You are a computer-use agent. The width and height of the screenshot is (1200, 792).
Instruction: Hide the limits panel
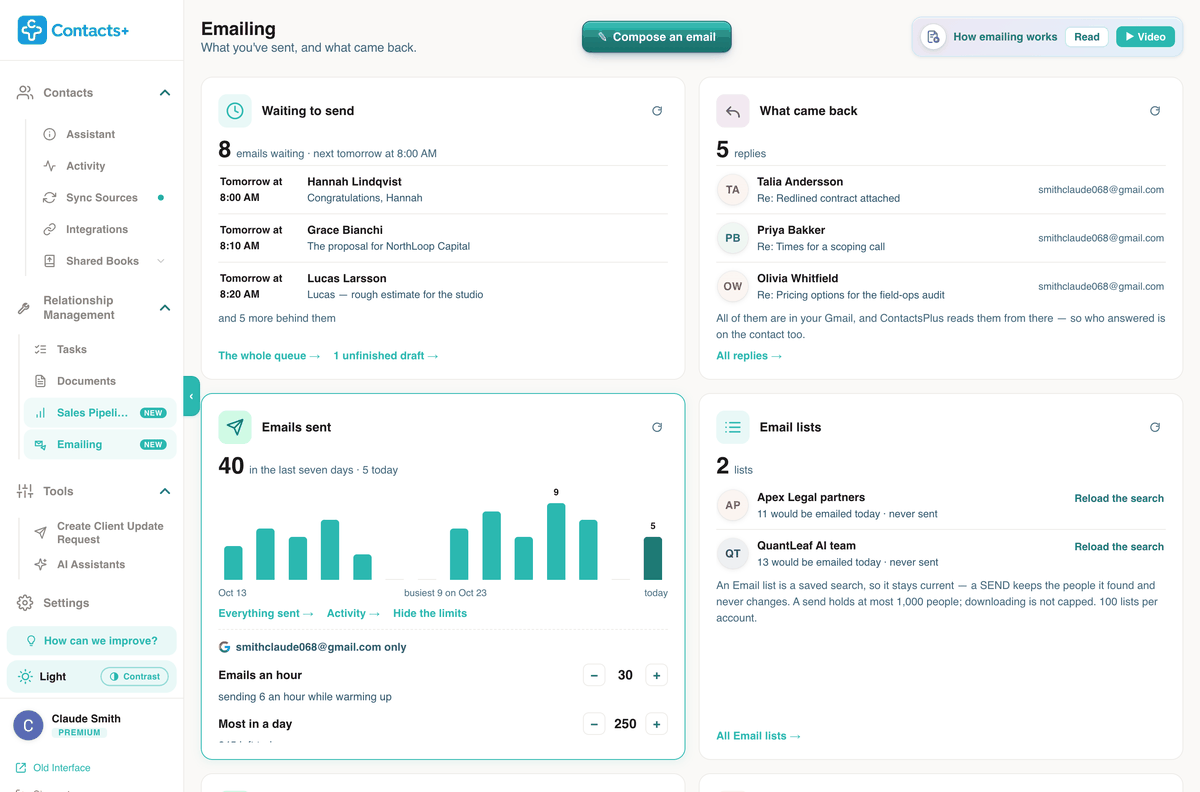pyautogui.click(x=430, y=613)
